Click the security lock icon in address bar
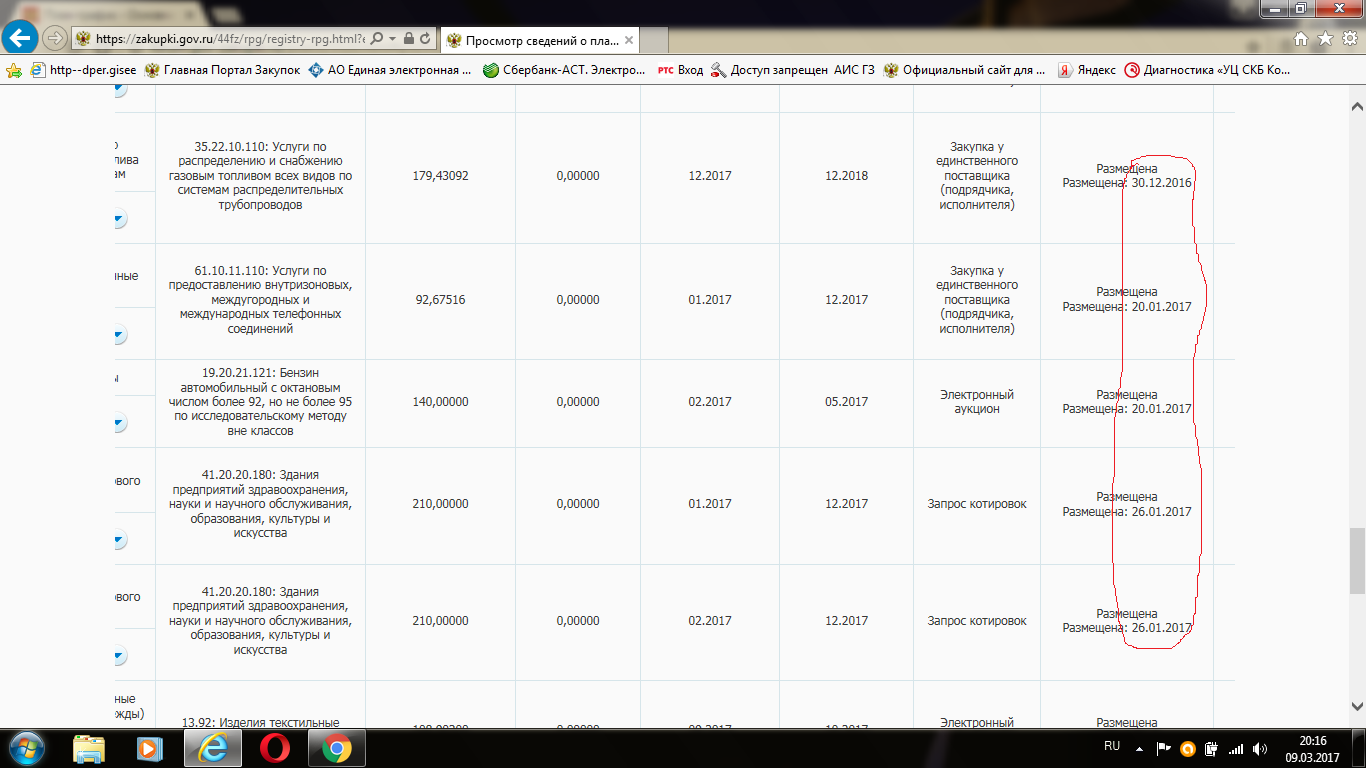 coord(409,38)
